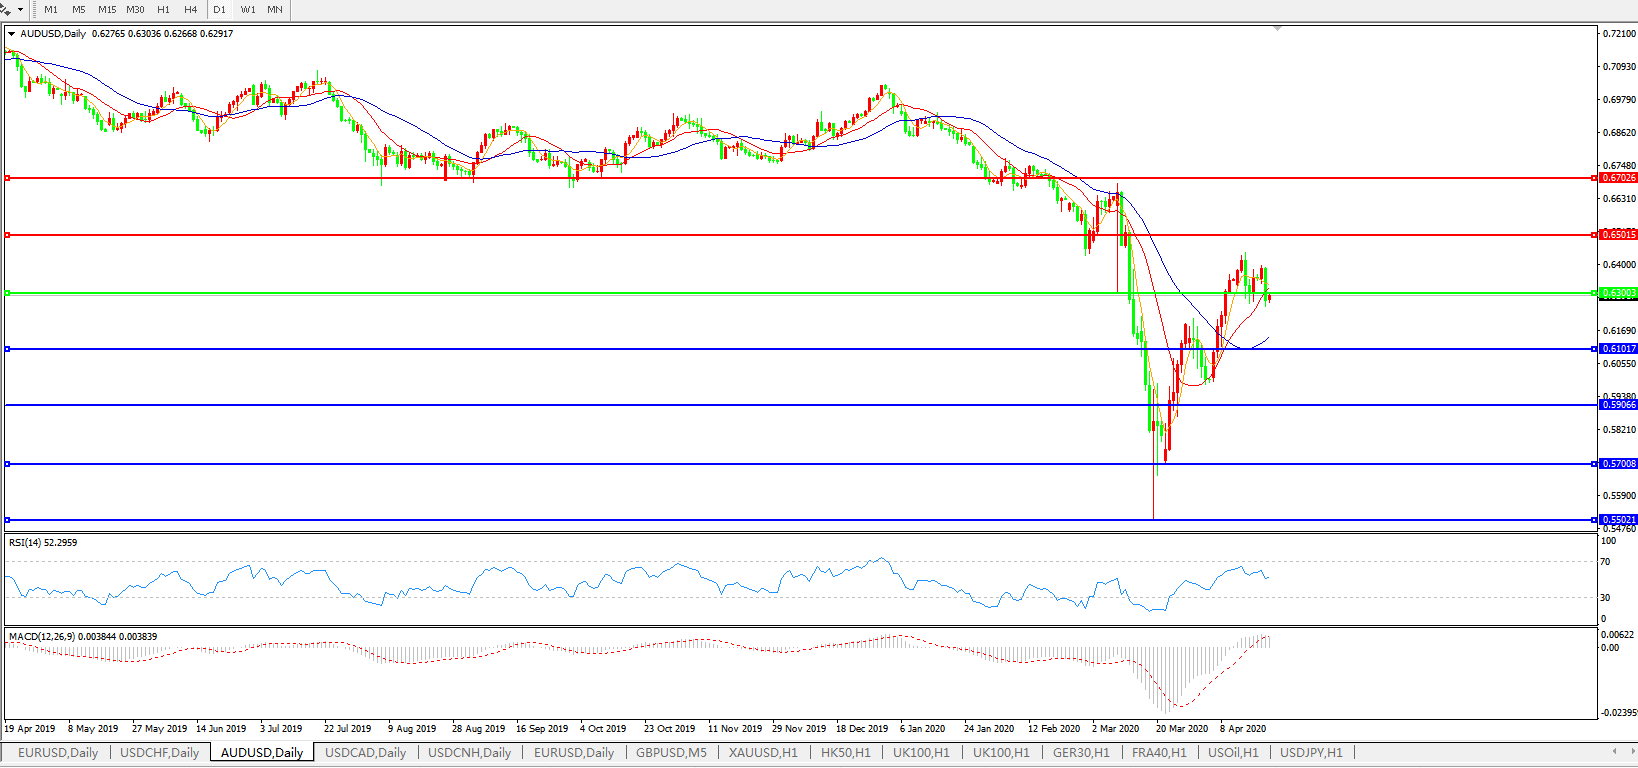The width and height of the screenshot is (1638, 768).
Task: Select the blue 0.61017 line's left handle
Action: [x=8, y=349]
